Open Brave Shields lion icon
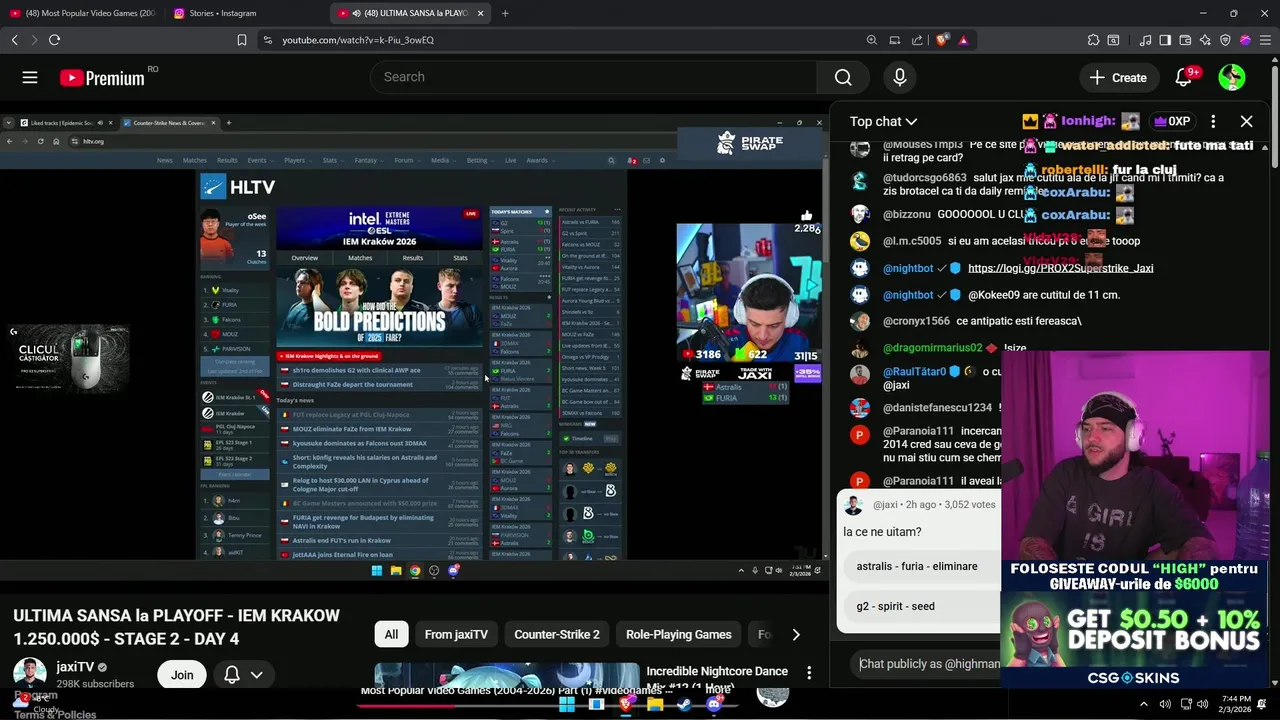 [x=942, y=40]
